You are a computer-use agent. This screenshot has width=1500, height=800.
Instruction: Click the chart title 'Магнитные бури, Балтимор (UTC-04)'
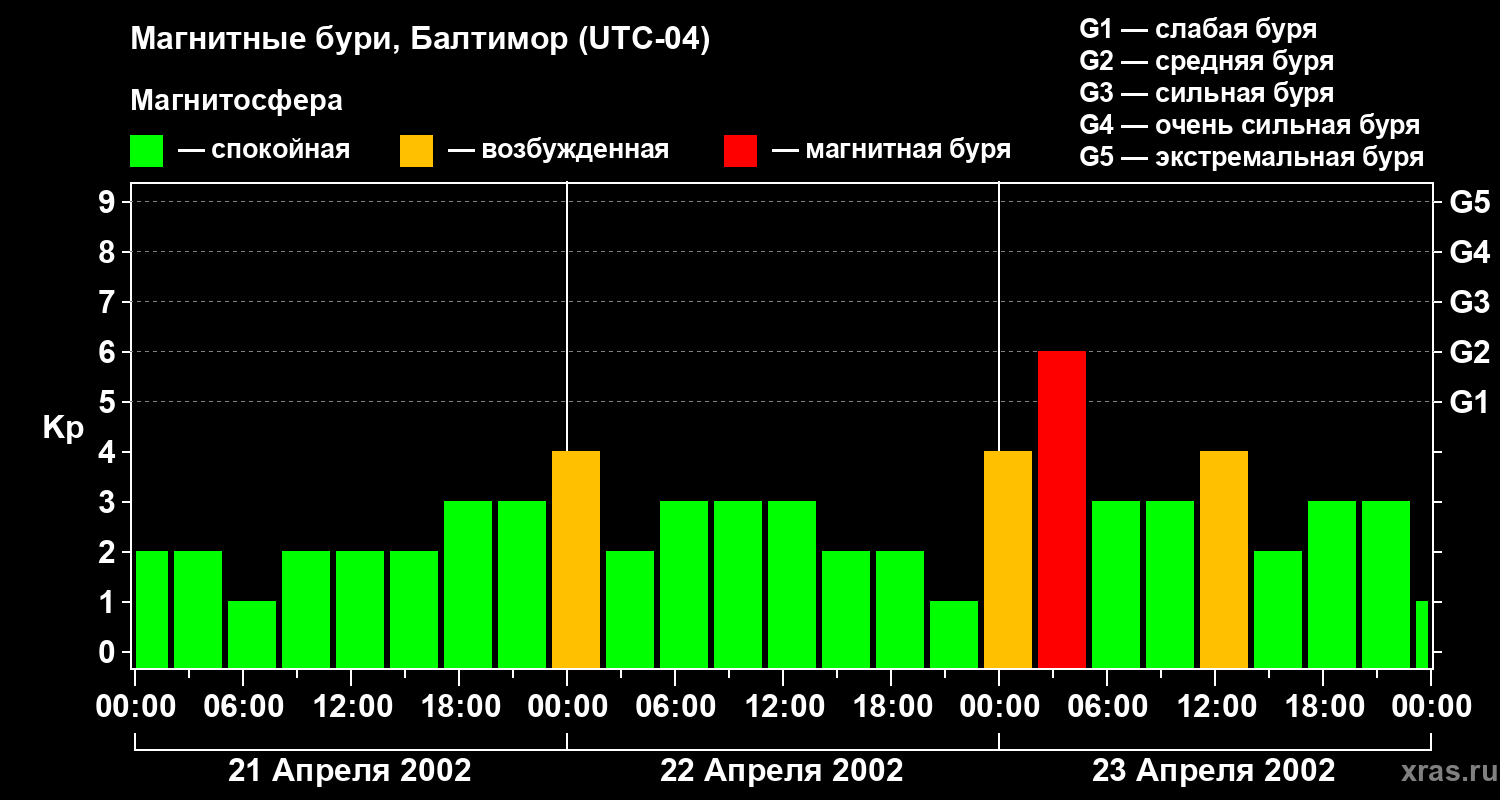pos(420,41)
